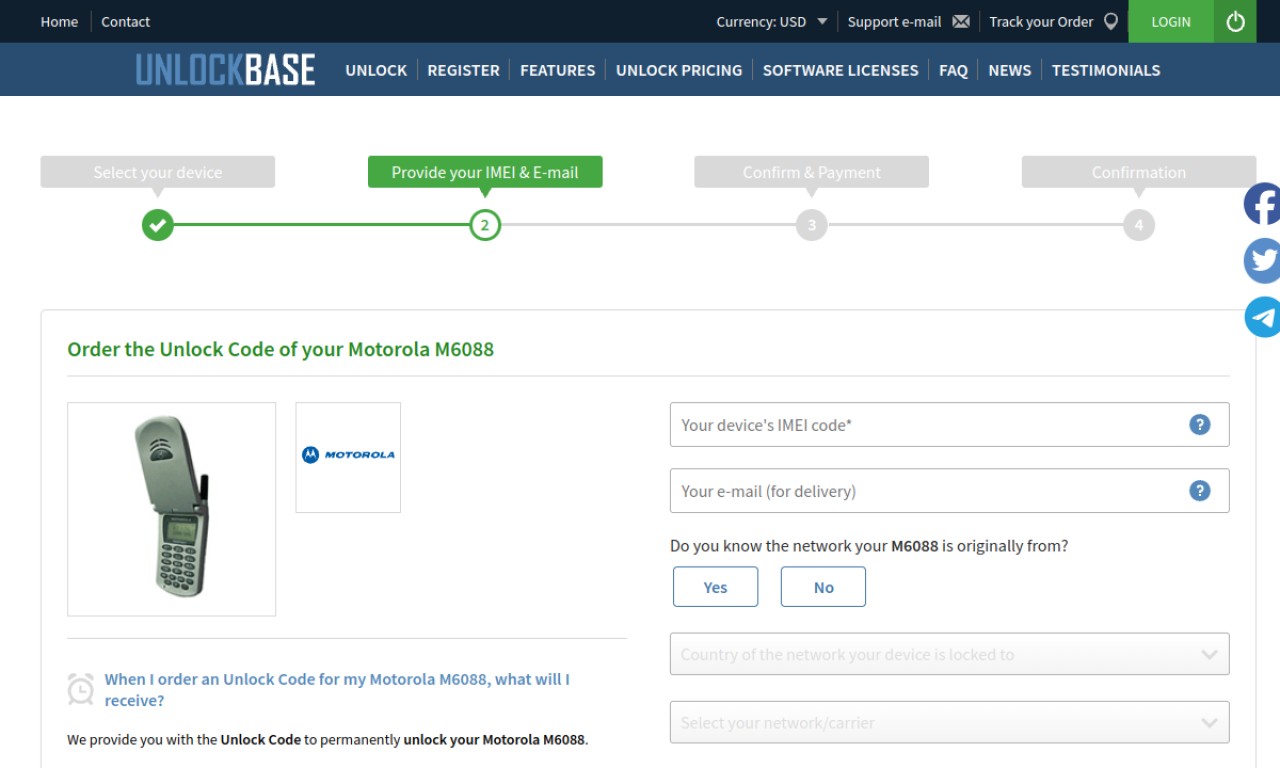
Task: Click the 'Order the Unlock Code' heading
Action: point(280,349)
